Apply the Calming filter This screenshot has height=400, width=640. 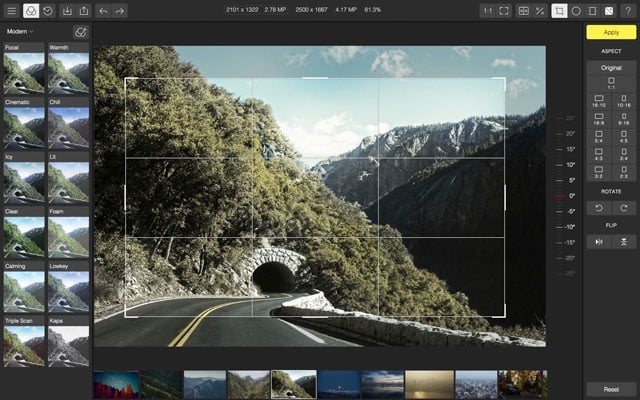(x=24, y=287)
